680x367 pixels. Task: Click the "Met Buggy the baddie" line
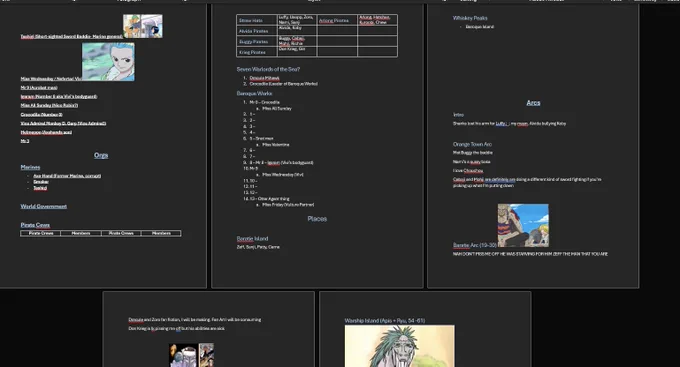pos(473,153)
